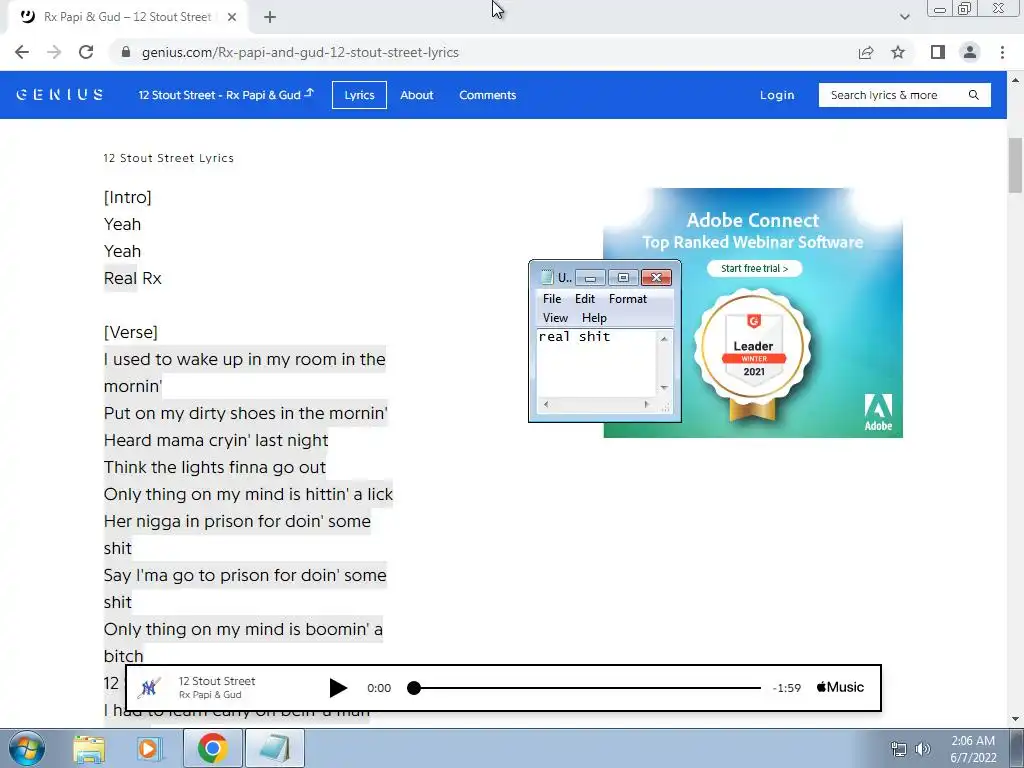Open the View menu in Notepad
The height and width of the screenshot is (768, 1024).
click(555, 317)
